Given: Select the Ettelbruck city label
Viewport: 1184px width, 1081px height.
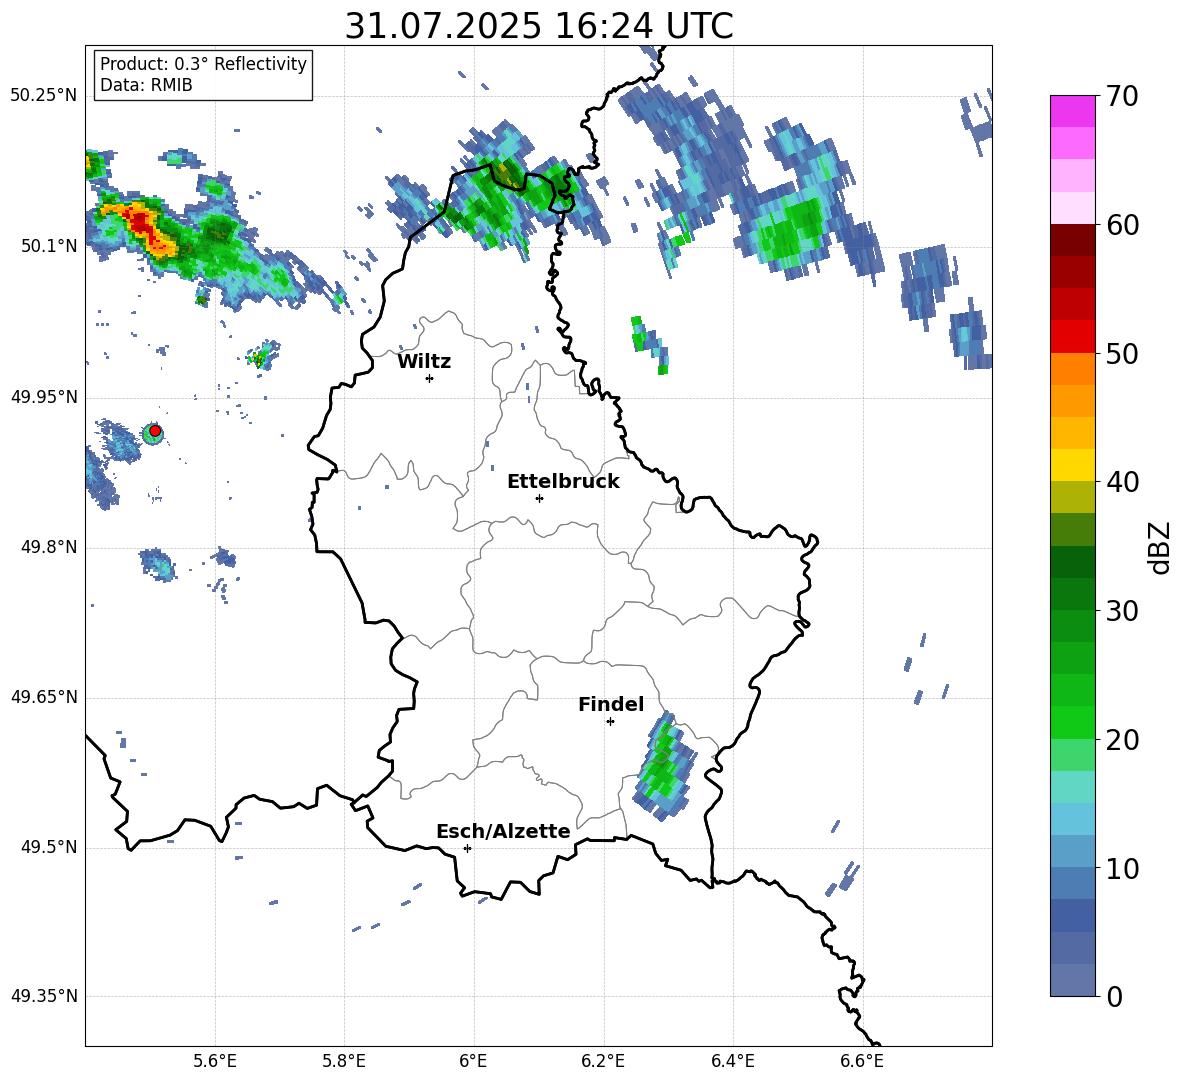Looking at the screenshot, I should (563, 482).
